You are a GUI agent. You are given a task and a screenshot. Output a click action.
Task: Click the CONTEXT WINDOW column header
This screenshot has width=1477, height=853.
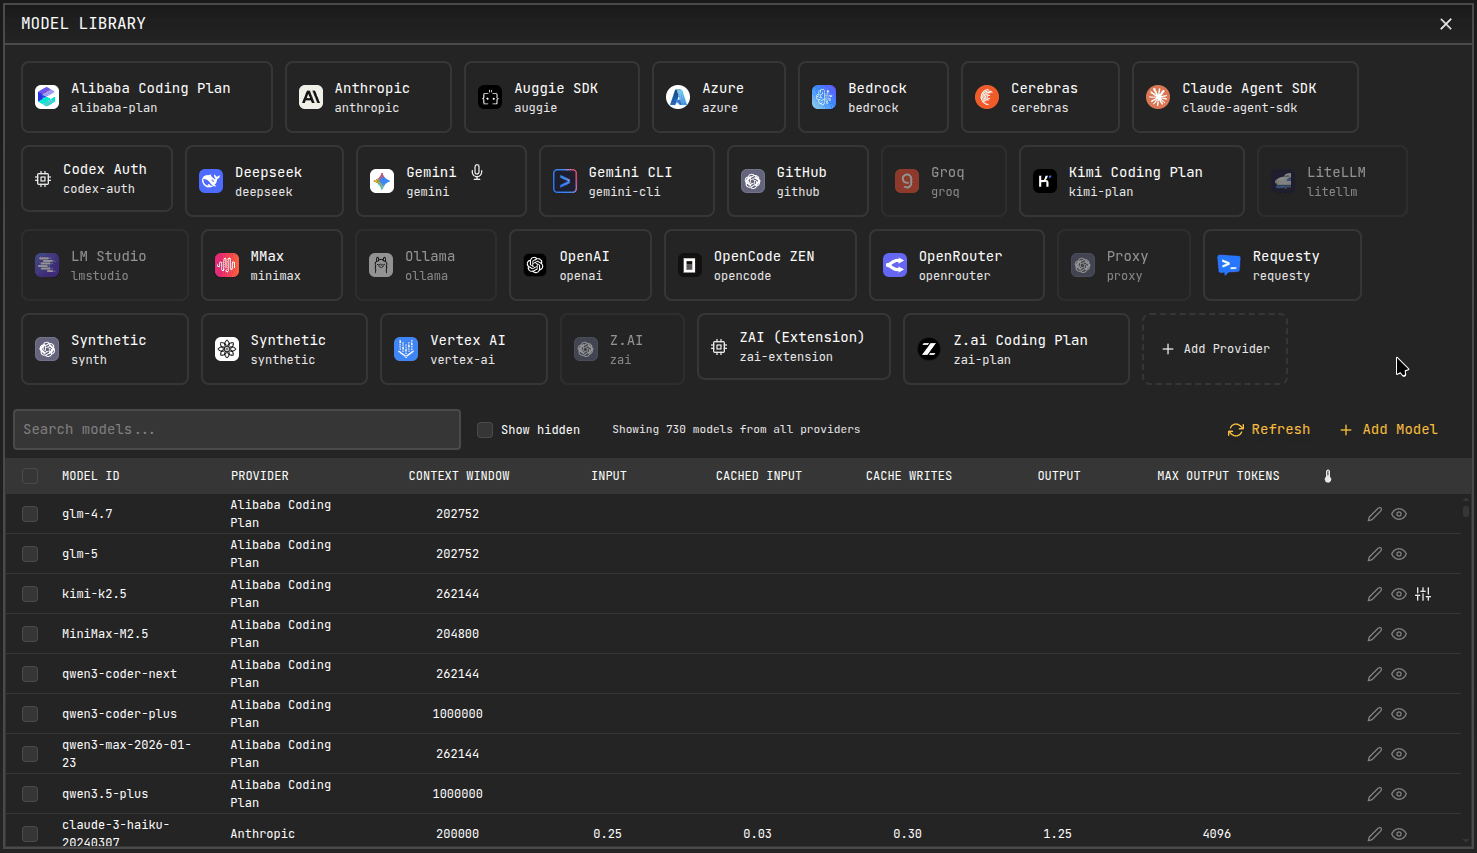tap(459, 476)
